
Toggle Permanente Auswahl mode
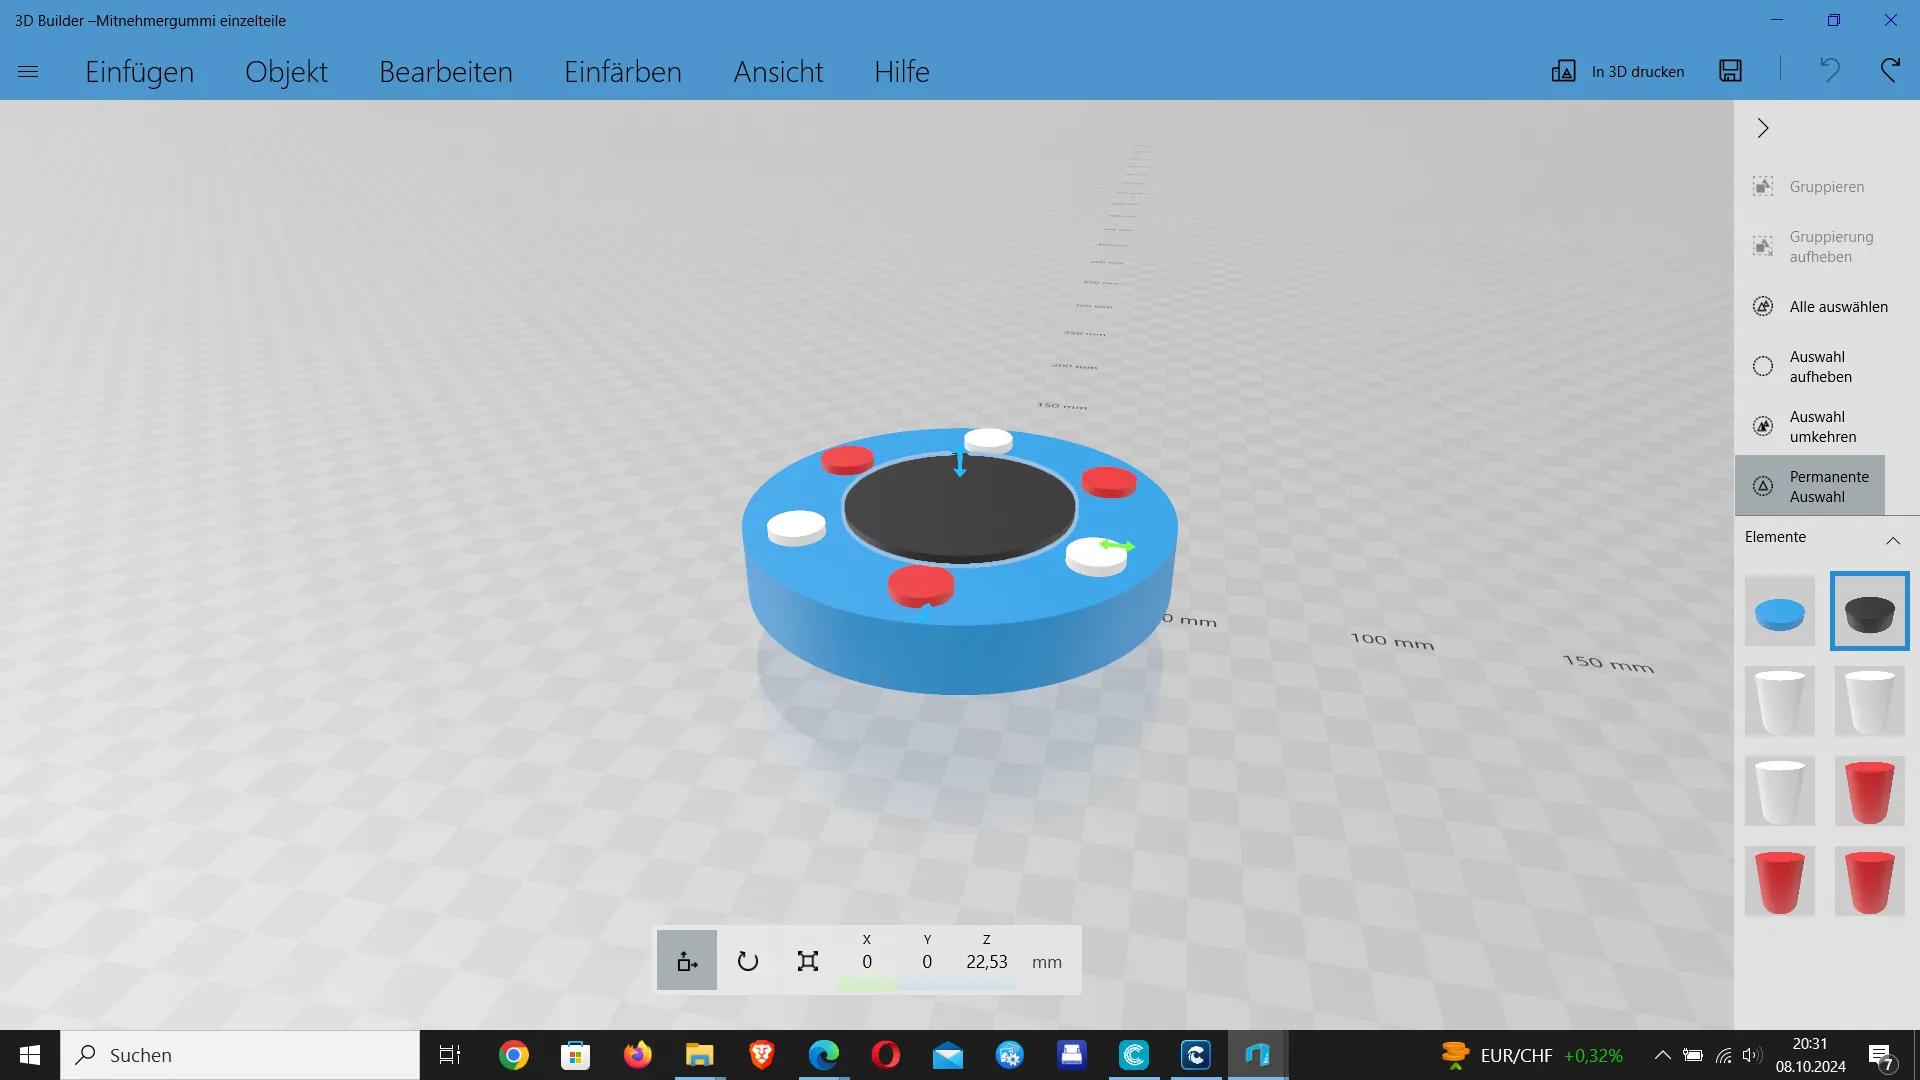[x=1810, y=486]
